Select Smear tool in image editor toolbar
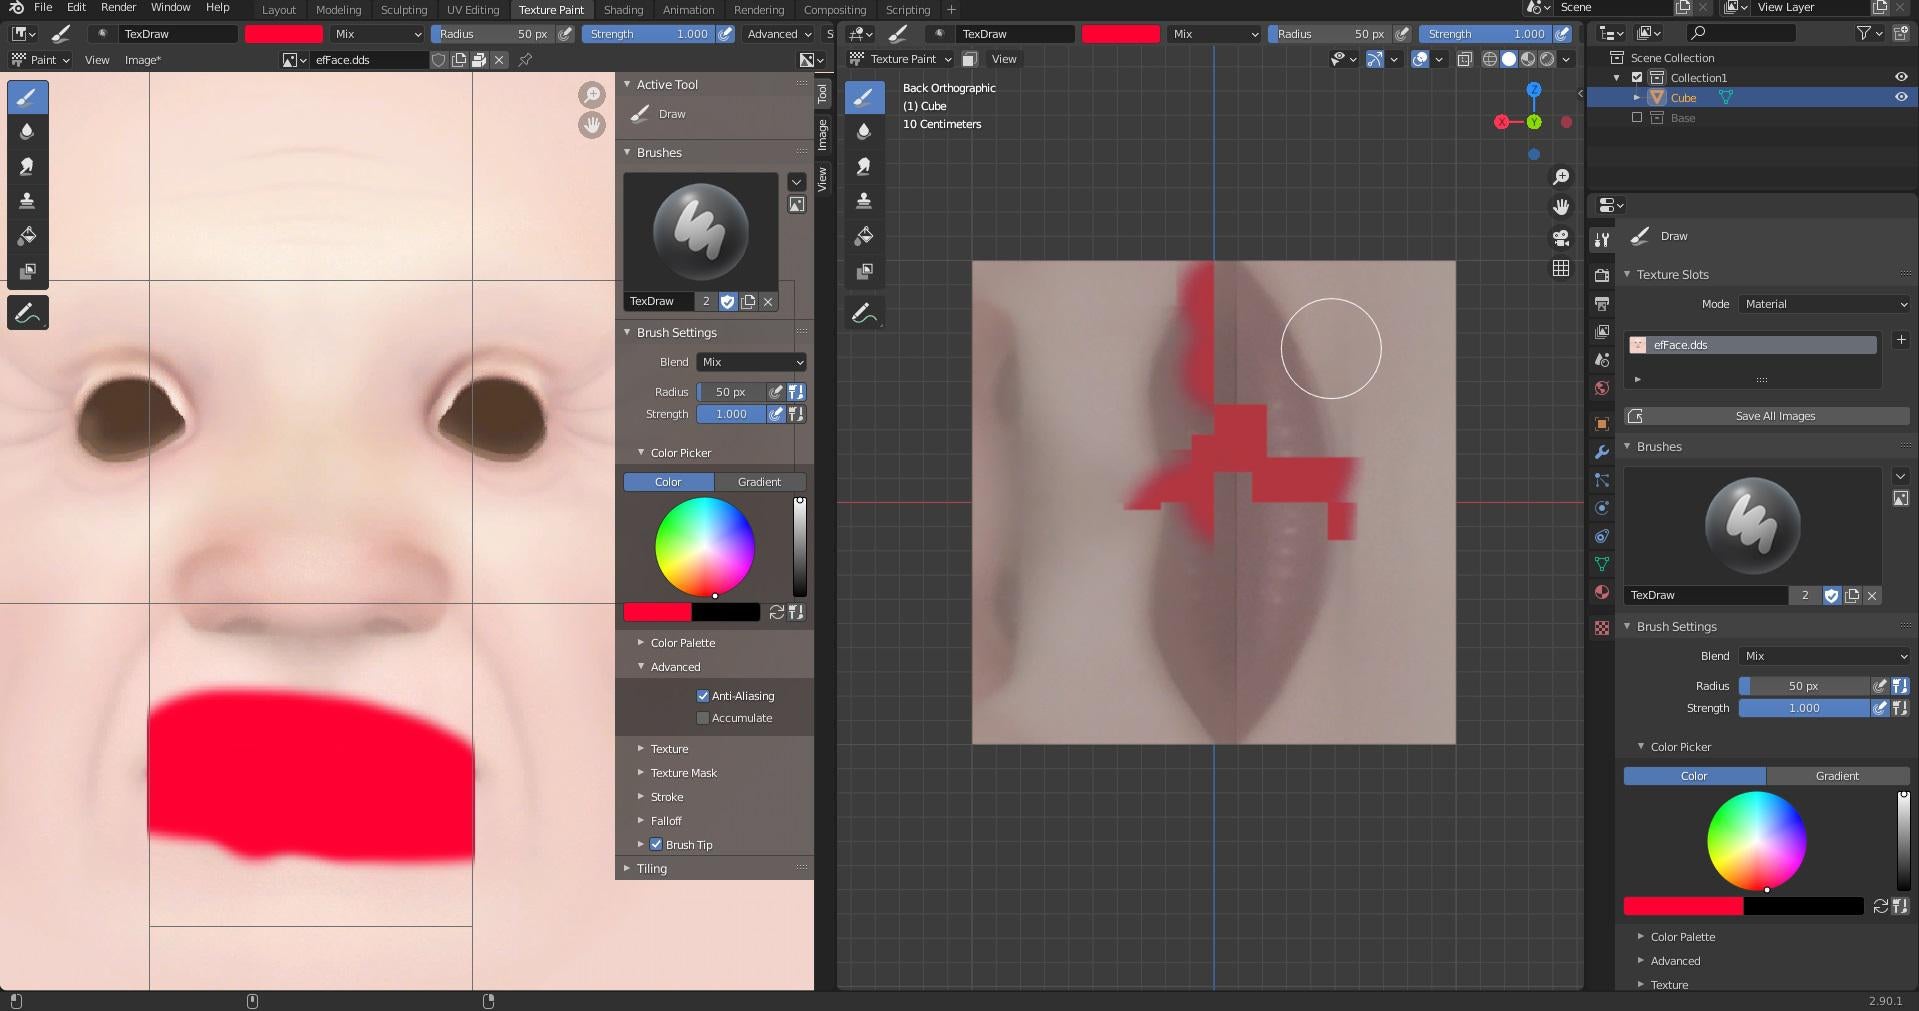 pos(27,166)
